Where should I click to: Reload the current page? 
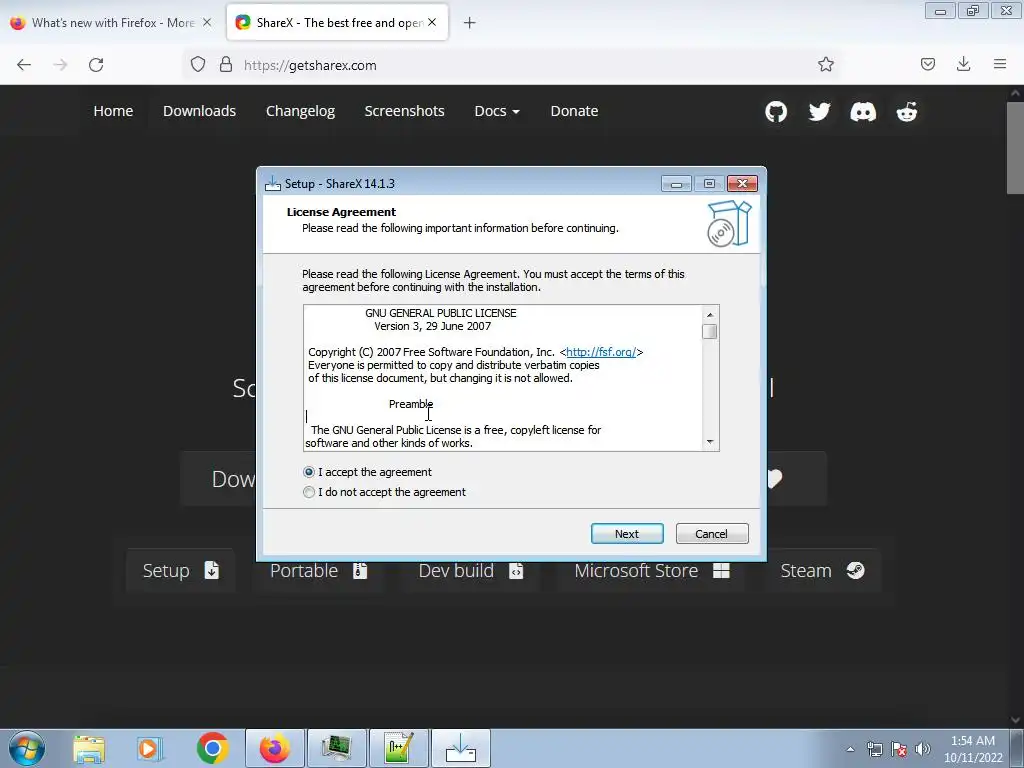pos(96,65)
